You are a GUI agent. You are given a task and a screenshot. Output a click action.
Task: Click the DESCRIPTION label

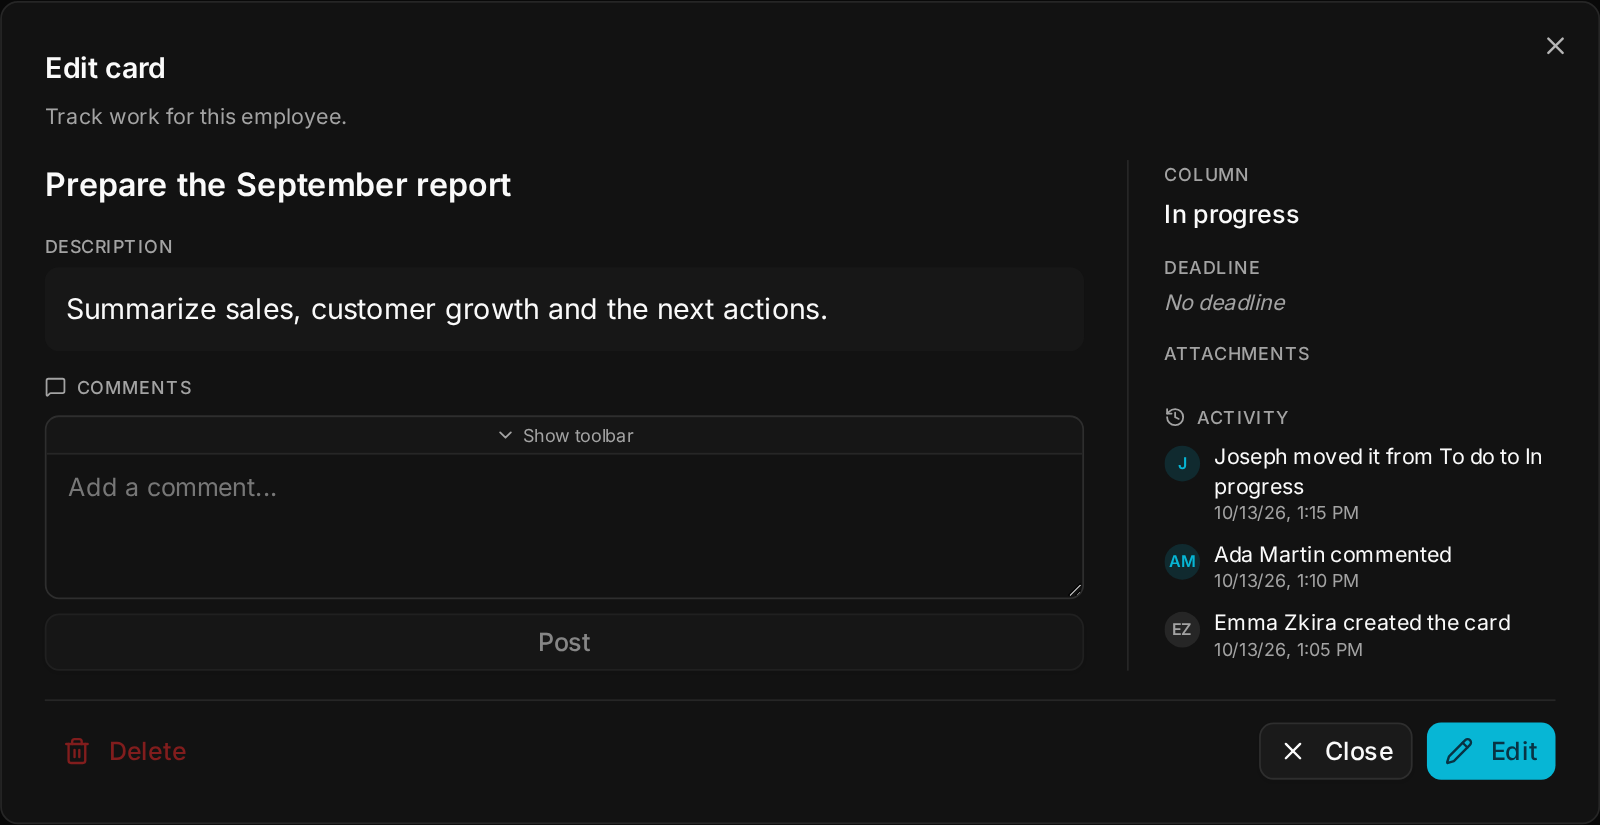pos(109,247)
